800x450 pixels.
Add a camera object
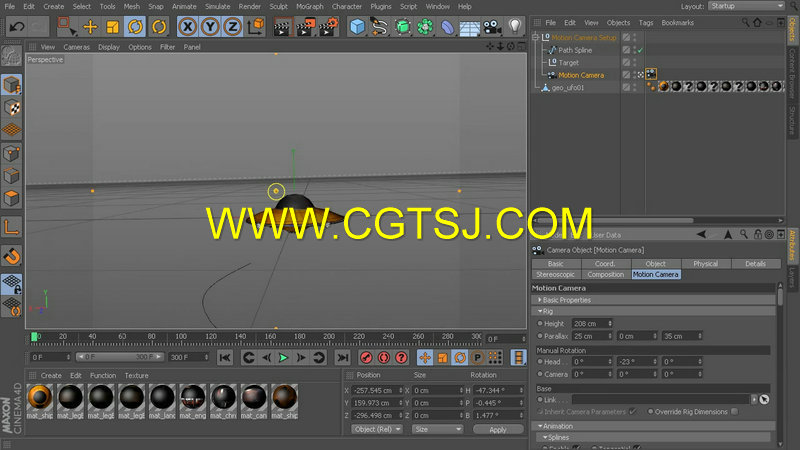(492, 27)
